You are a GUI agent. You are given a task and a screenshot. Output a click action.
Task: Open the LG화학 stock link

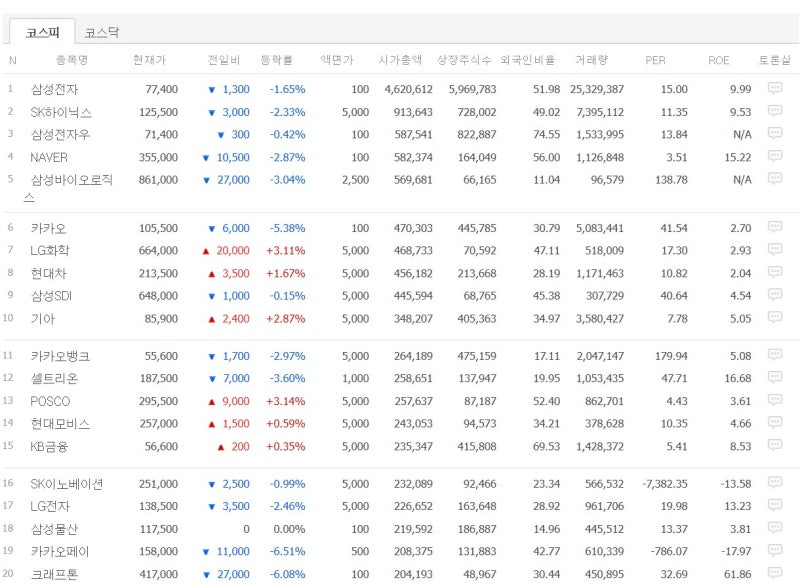[x=50, y=250]
